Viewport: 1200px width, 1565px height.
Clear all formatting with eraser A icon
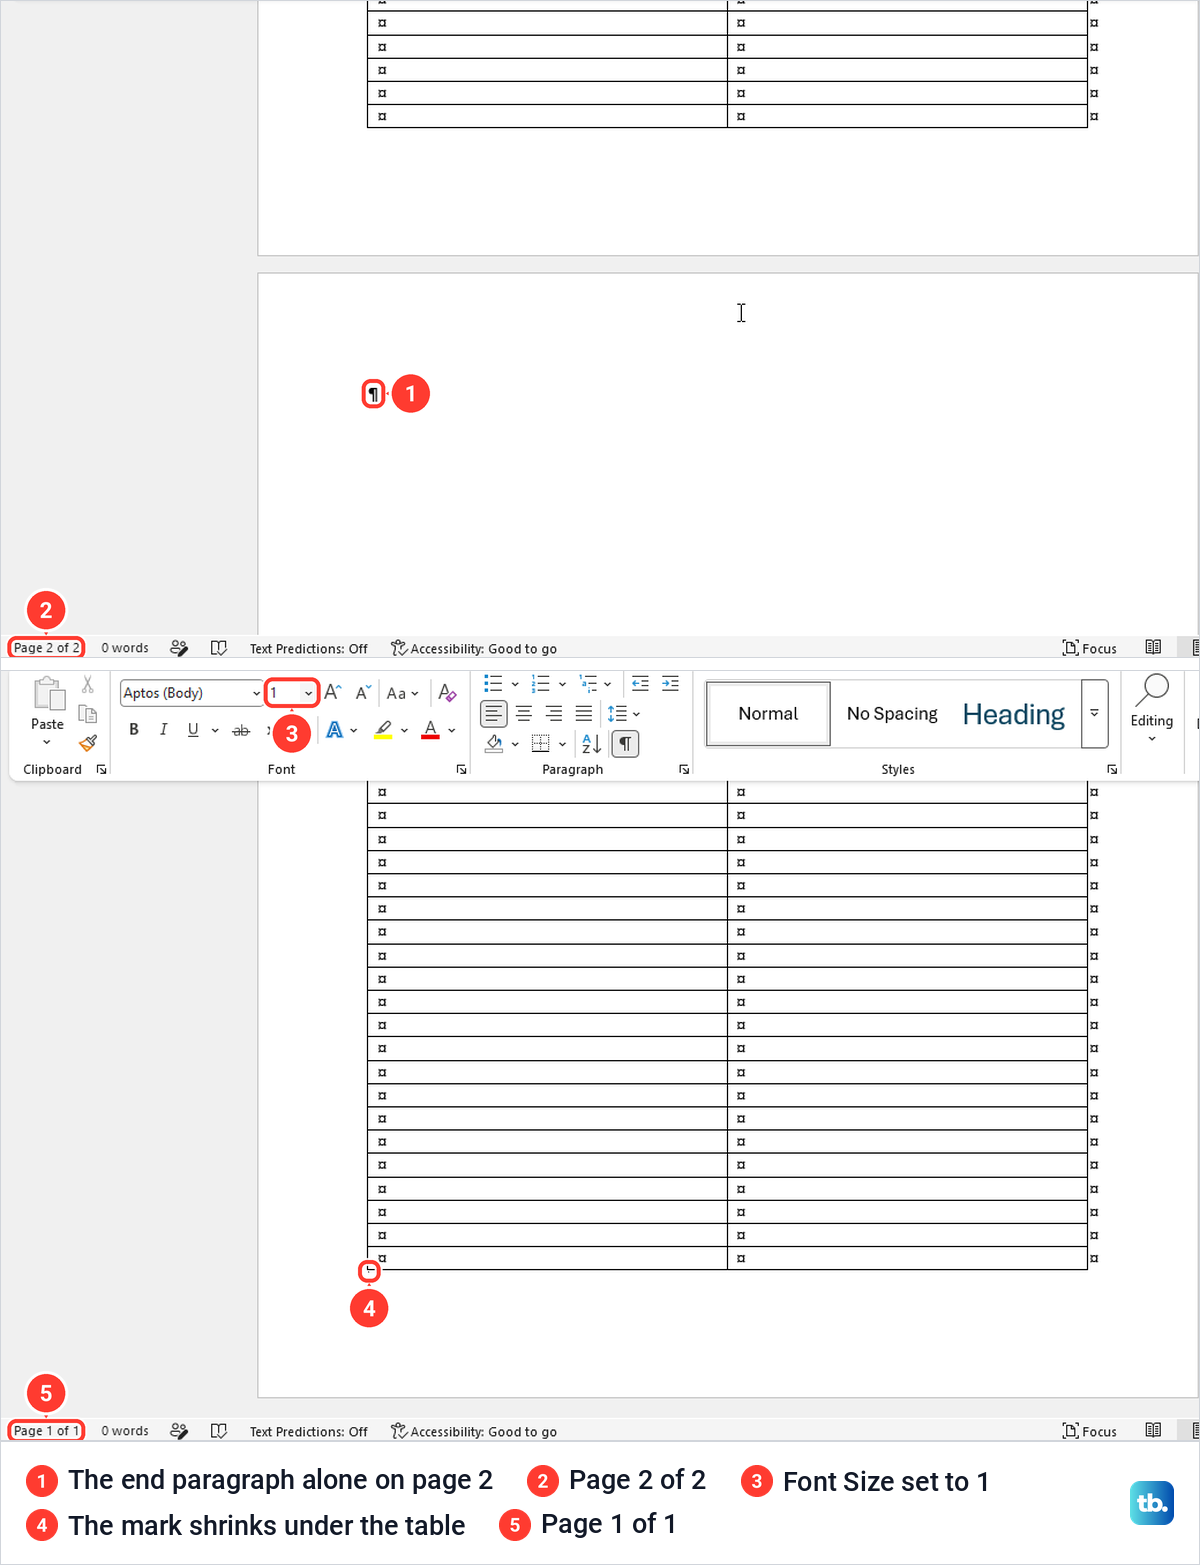click(447, 692)
